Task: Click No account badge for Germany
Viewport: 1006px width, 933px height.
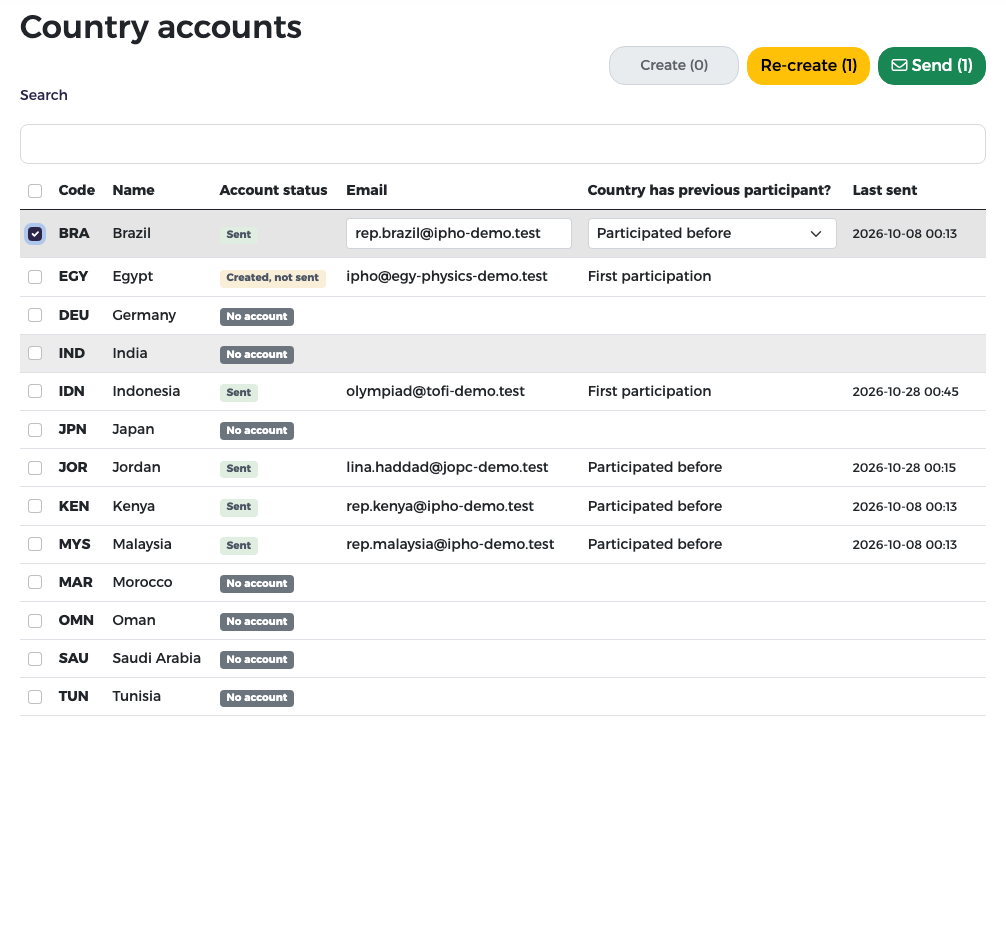Action: point(257,316)
